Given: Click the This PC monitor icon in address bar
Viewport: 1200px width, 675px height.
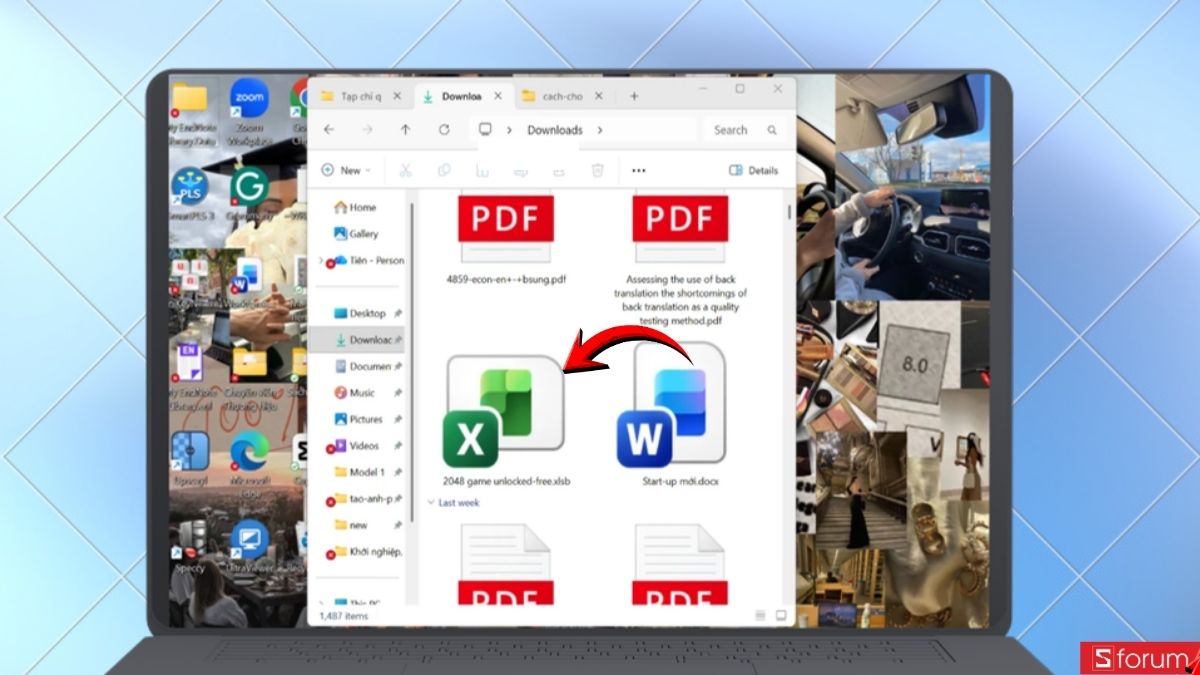Looking at the screenshot, I should [486, 130].
